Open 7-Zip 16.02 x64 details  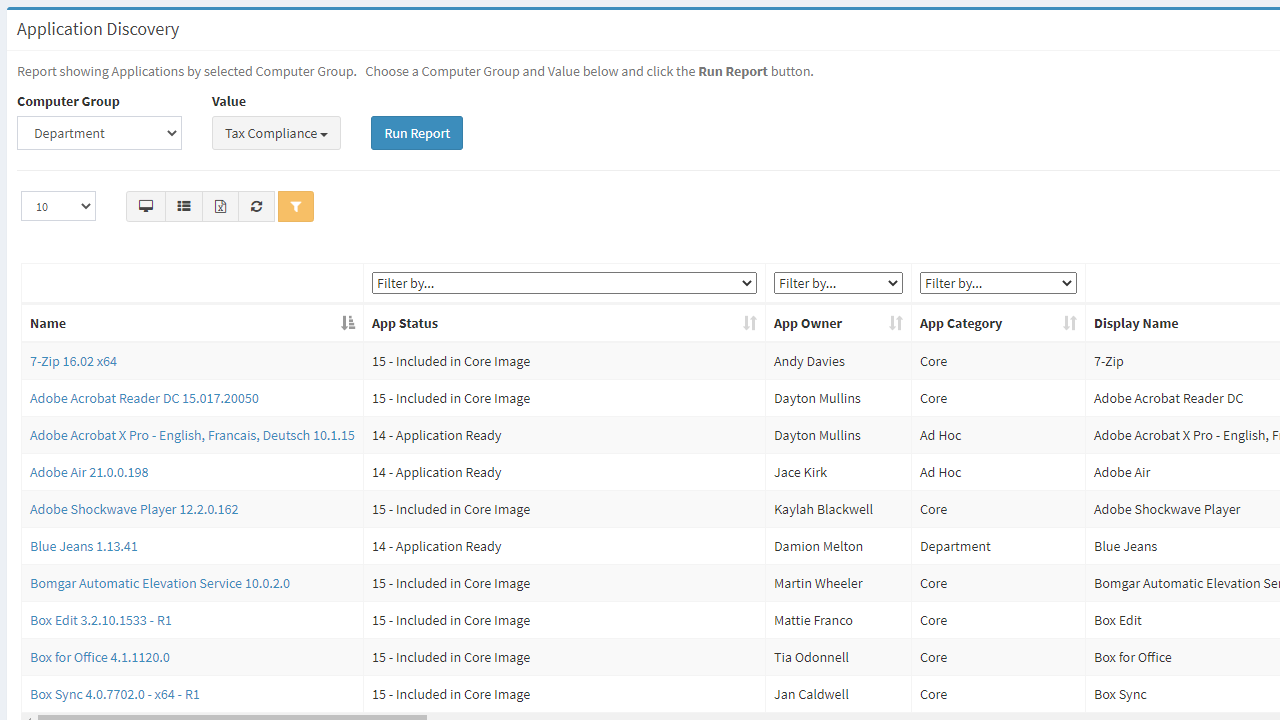click(x=73, y=361)
